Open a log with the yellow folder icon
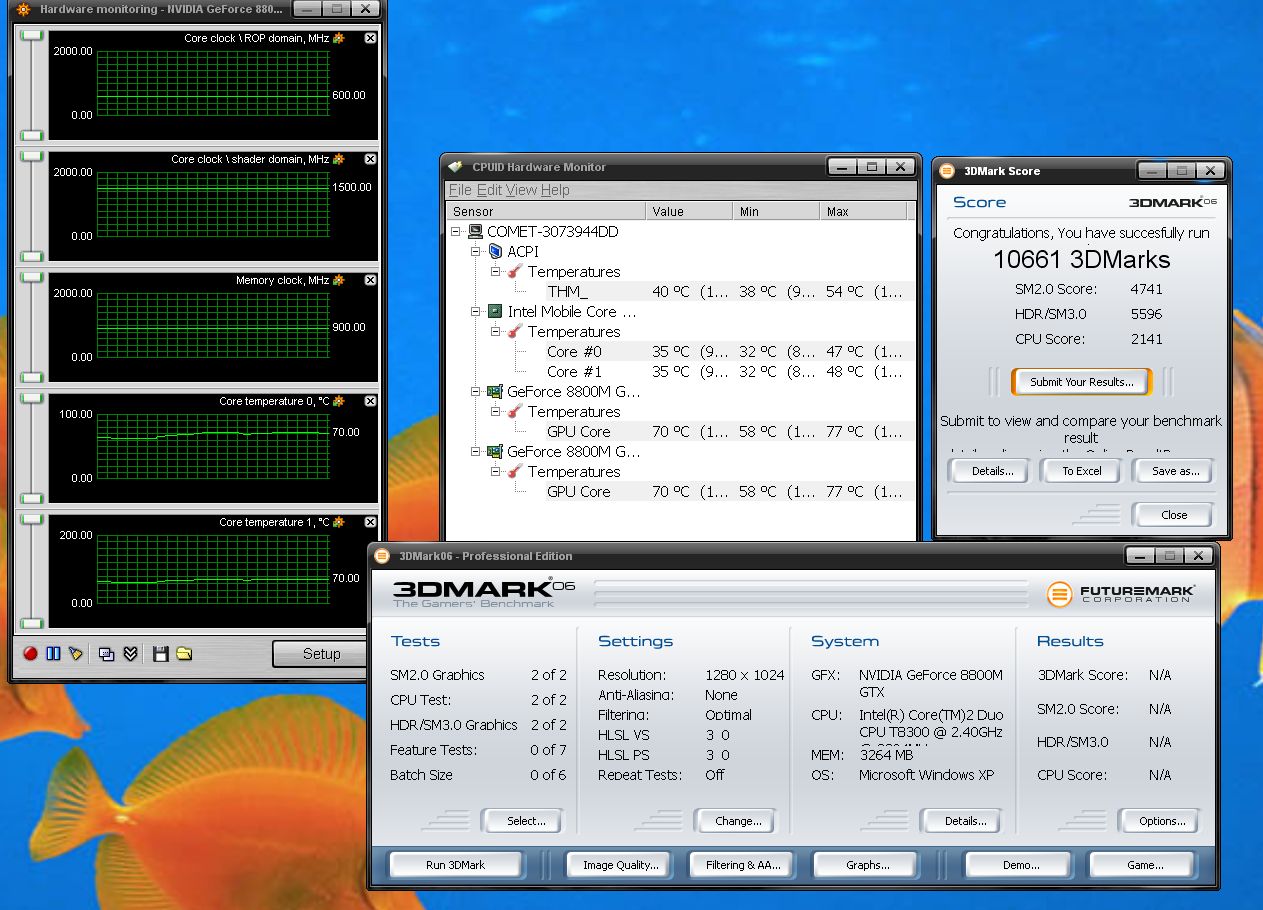 pyautogui.click(x=184, y=654)
